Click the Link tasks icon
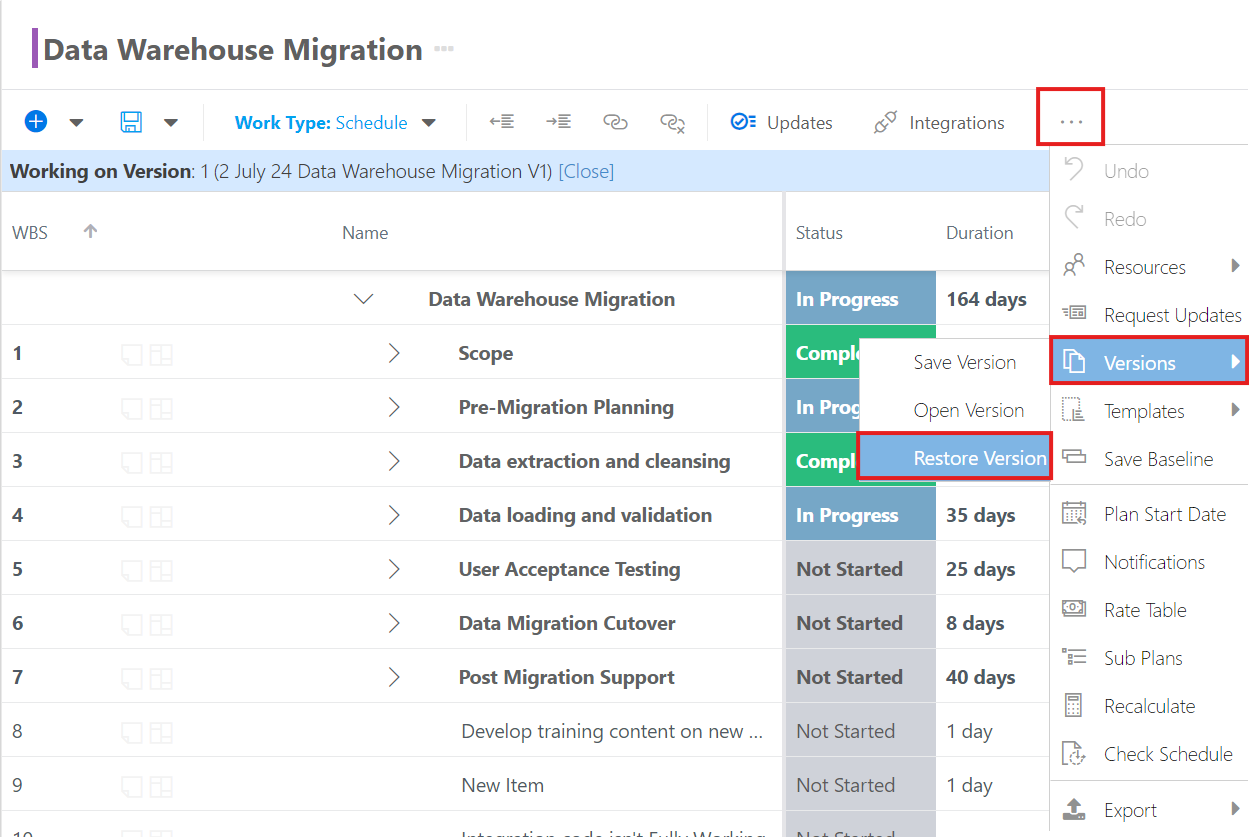The image size is (1249, 837). pyautogui.click(x=615, y=121)
